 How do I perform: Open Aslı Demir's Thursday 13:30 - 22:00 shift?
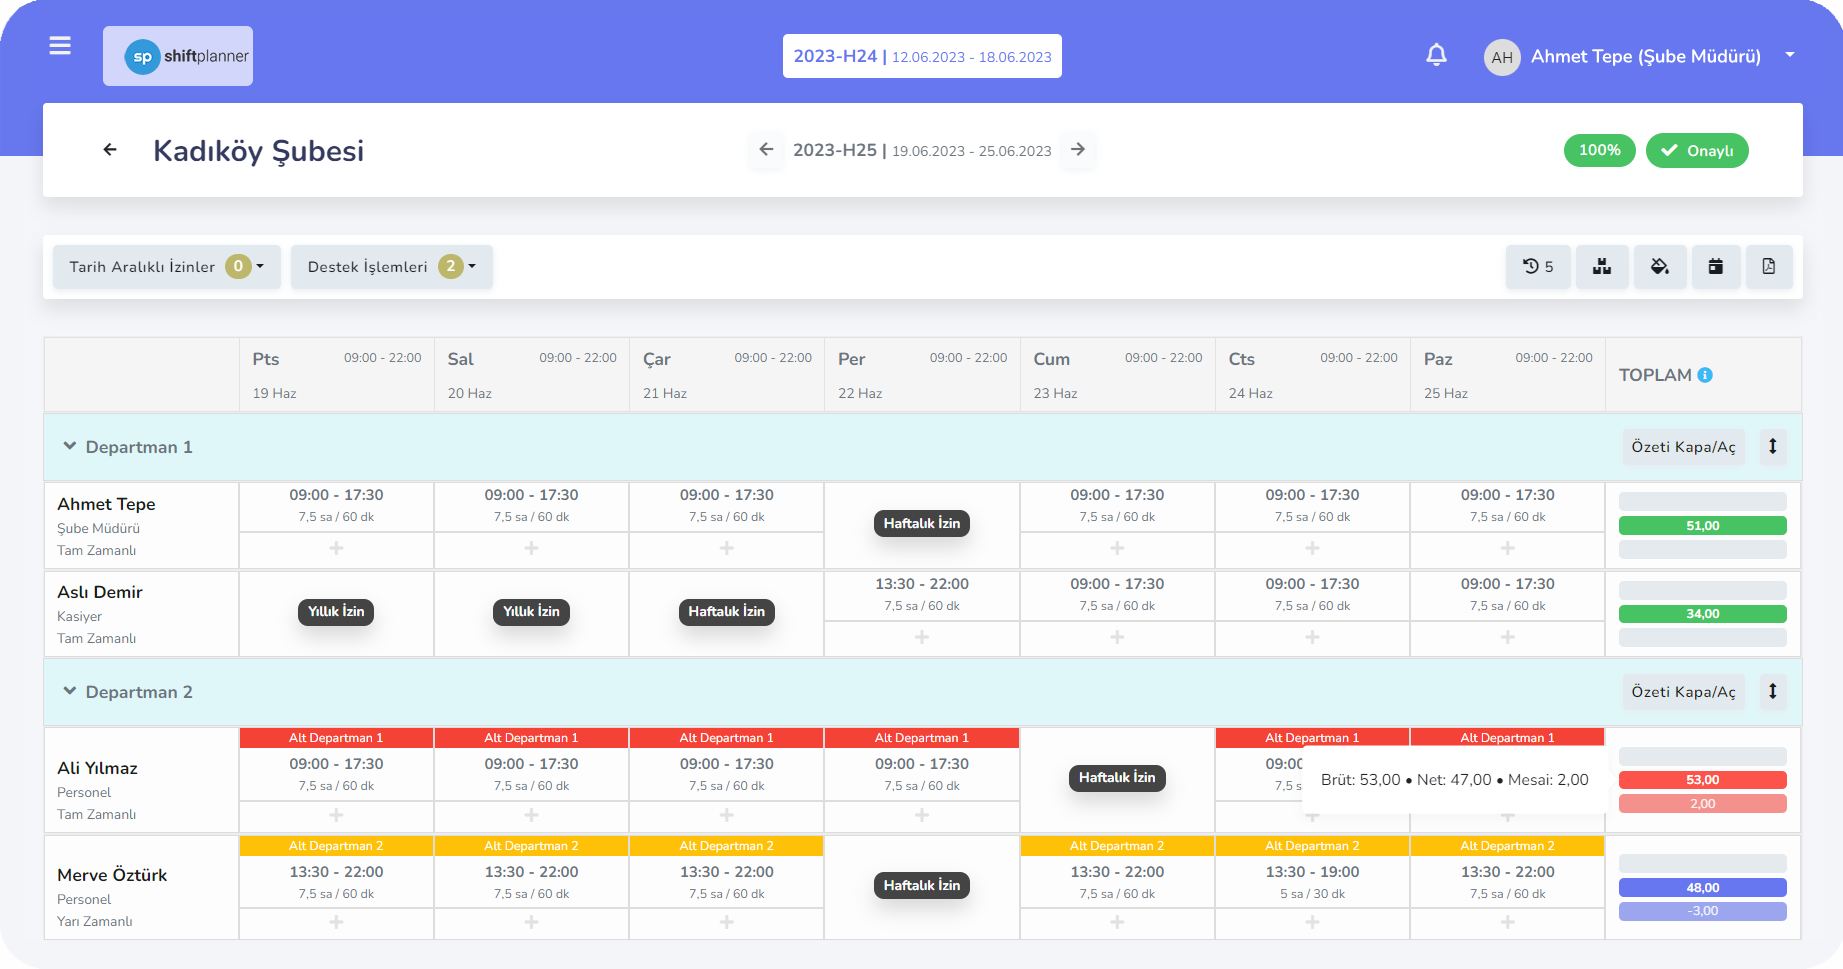[x=922, y=594]
